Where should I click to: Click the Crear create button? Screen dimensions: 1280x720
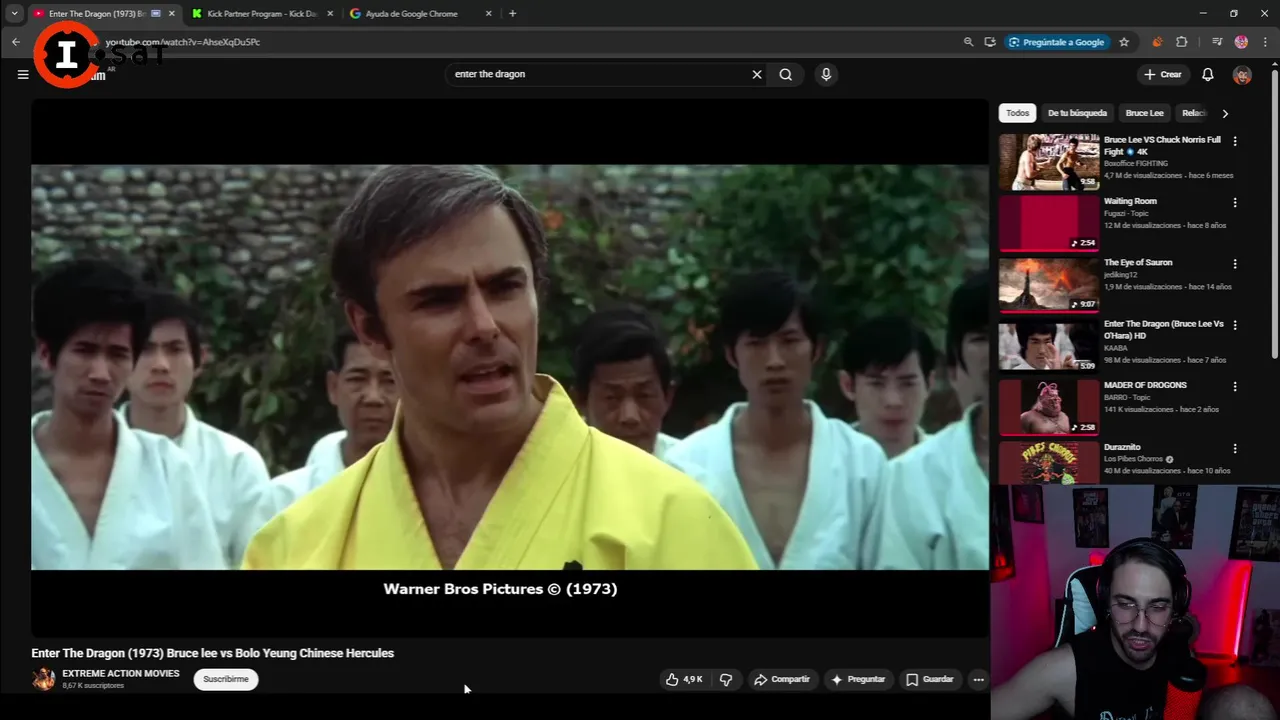pyautogui.click(x=1163, y=74)
